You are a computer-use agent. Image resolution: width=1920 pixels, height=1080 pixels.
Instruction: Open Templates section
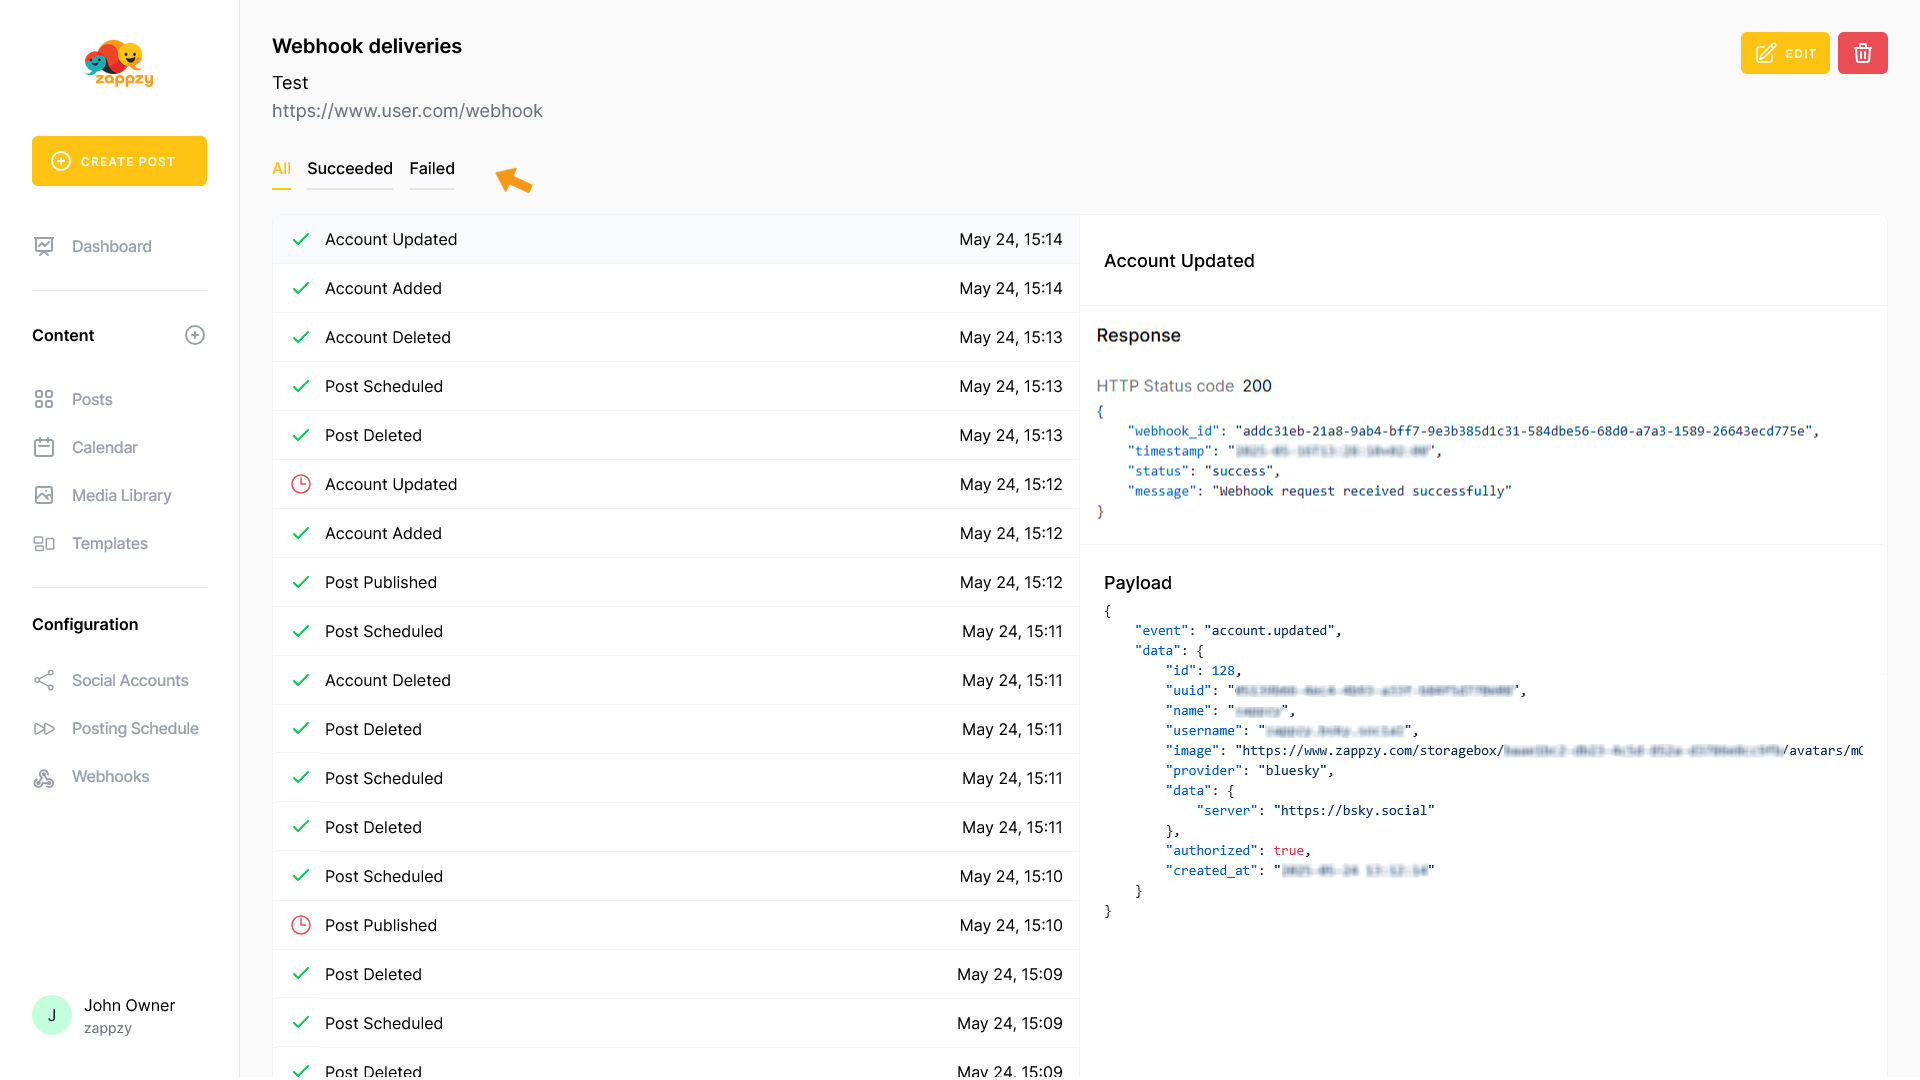pyautogui.click(x=109, y=543)
